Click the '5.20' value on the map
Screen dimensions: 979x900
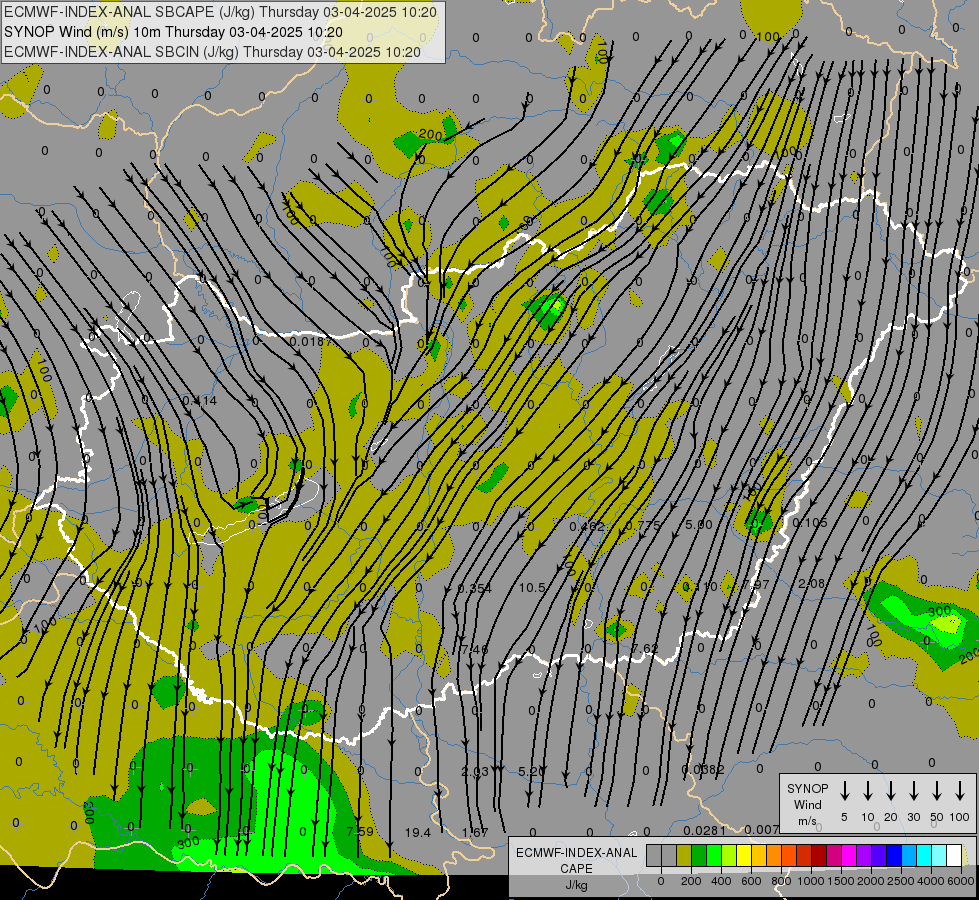tap(532, 771)
